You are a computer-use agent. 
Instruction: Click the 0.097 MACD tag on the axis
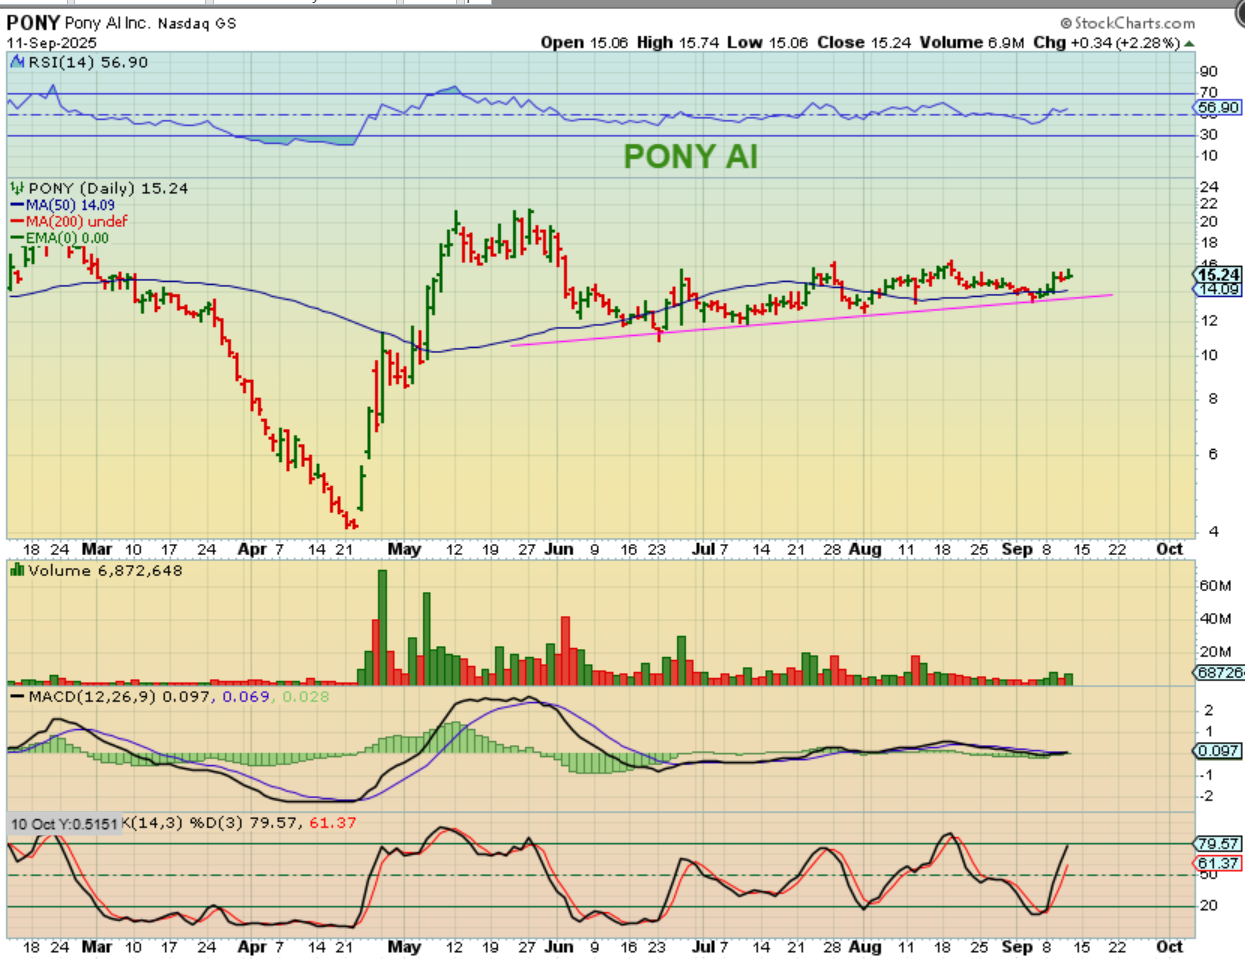(1218, 750)
